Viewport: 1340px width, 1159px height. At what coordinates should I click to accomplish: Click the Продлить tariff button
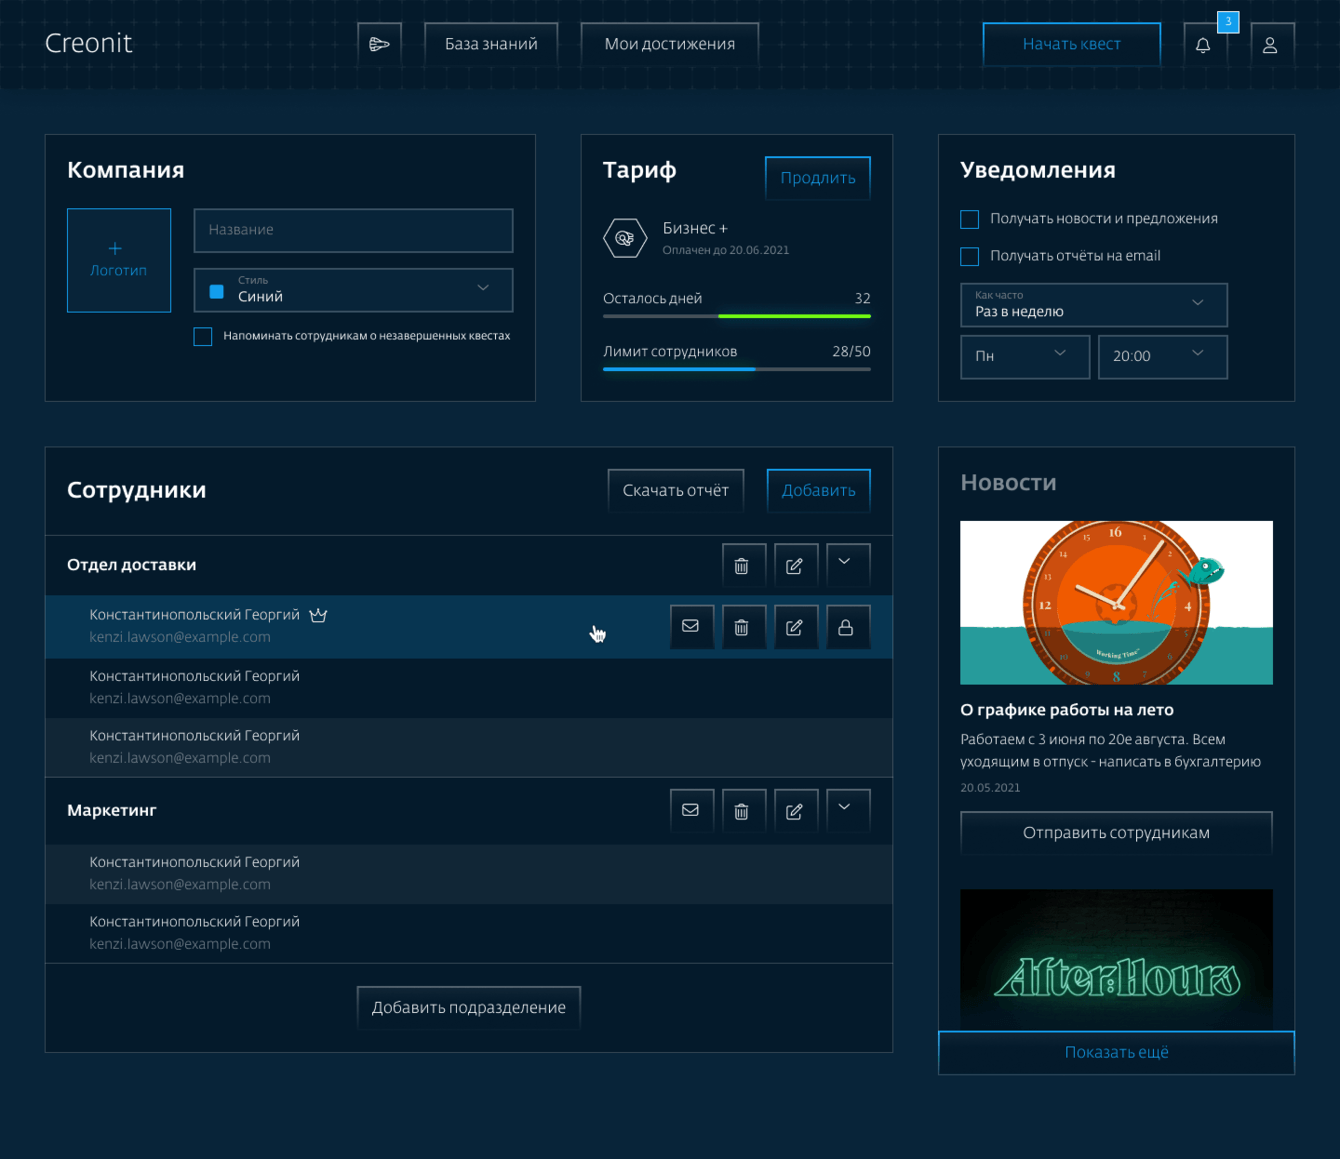[818, 178]
